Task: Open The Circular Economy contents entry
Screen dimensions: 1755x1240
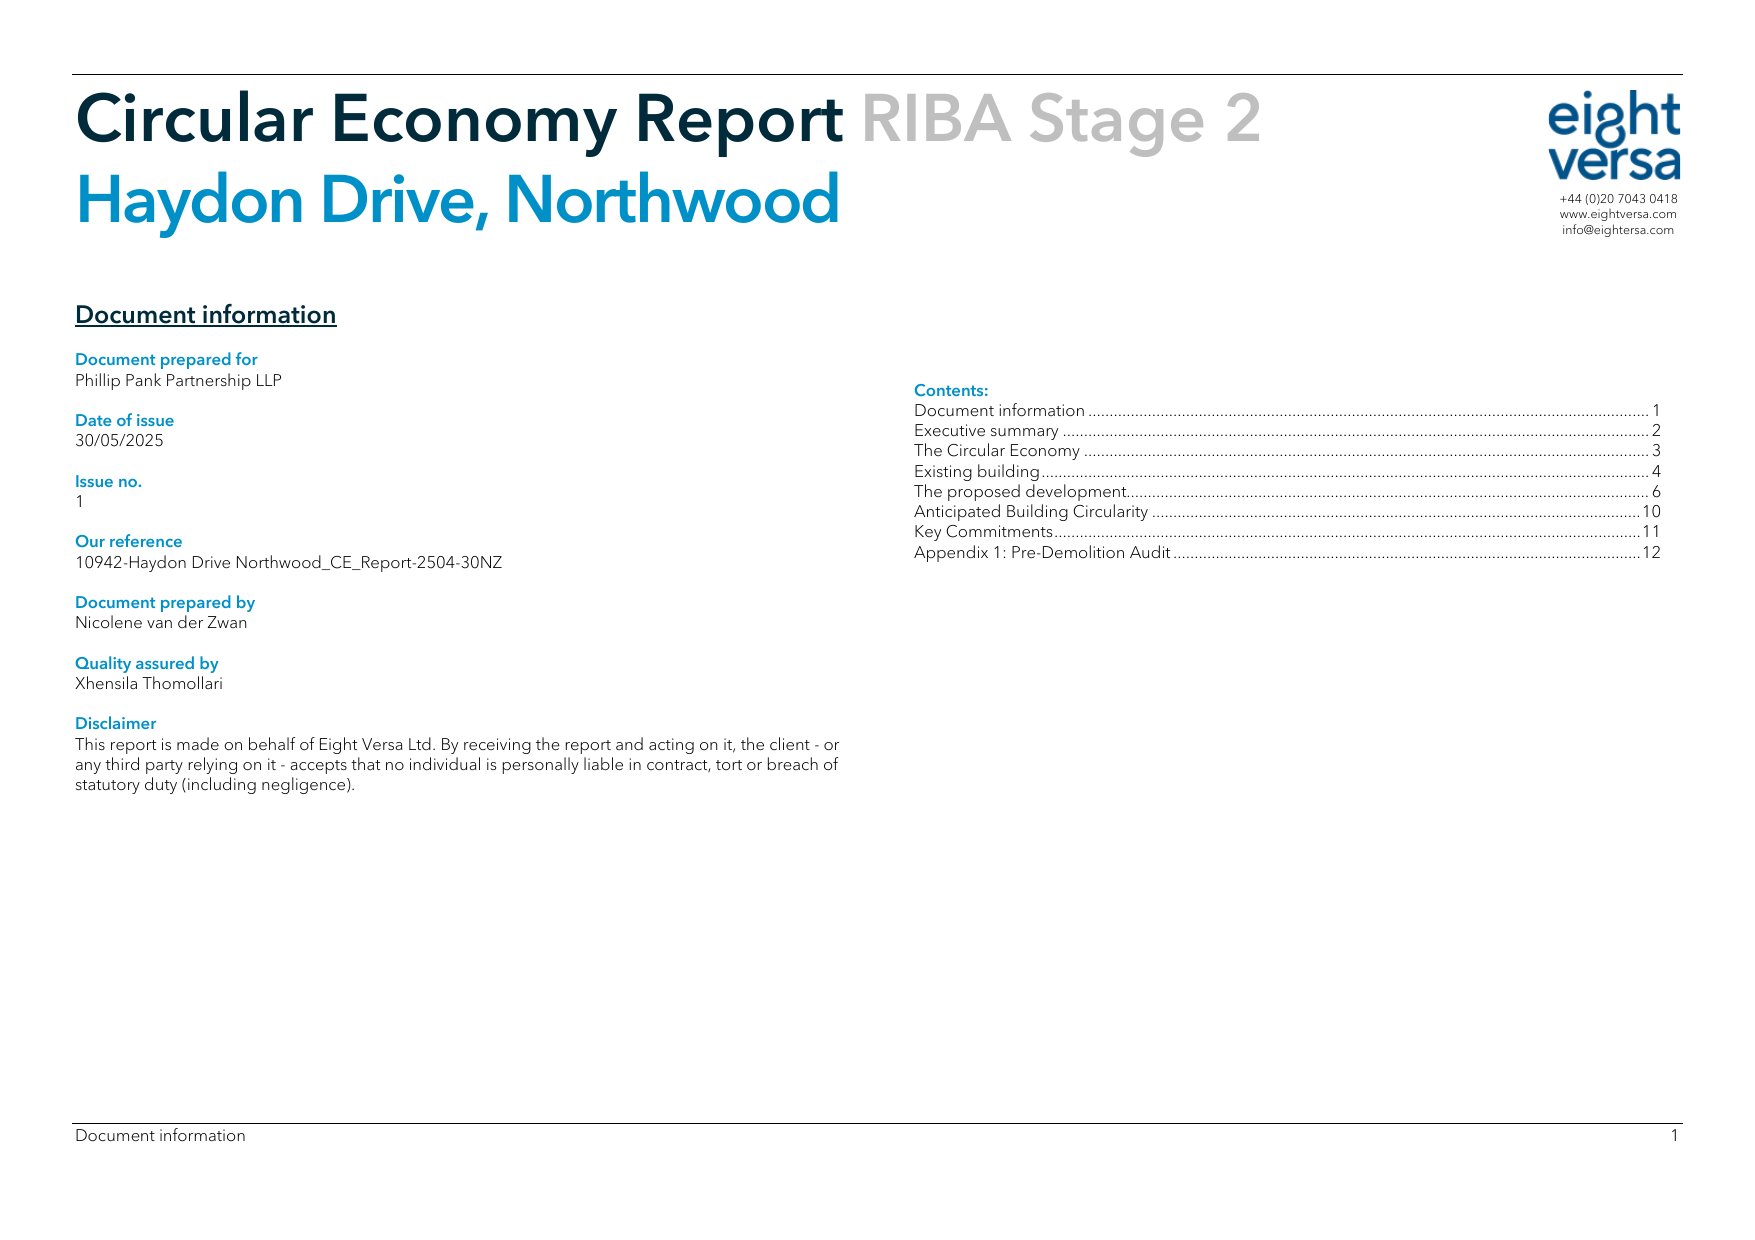Action: pos(996,451)
